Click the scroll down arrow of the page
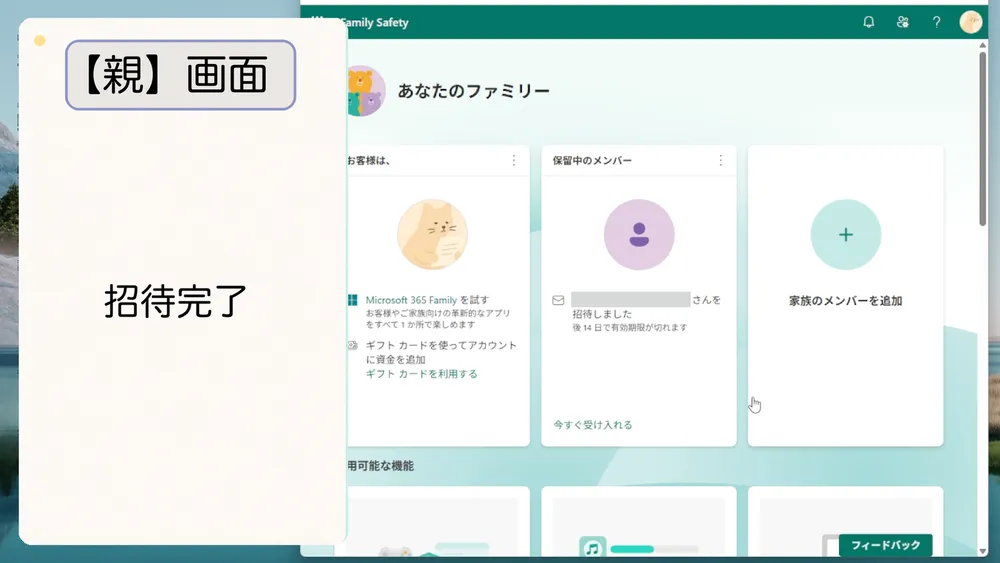This screenshot has height=563, width=1000. (983, 551)
